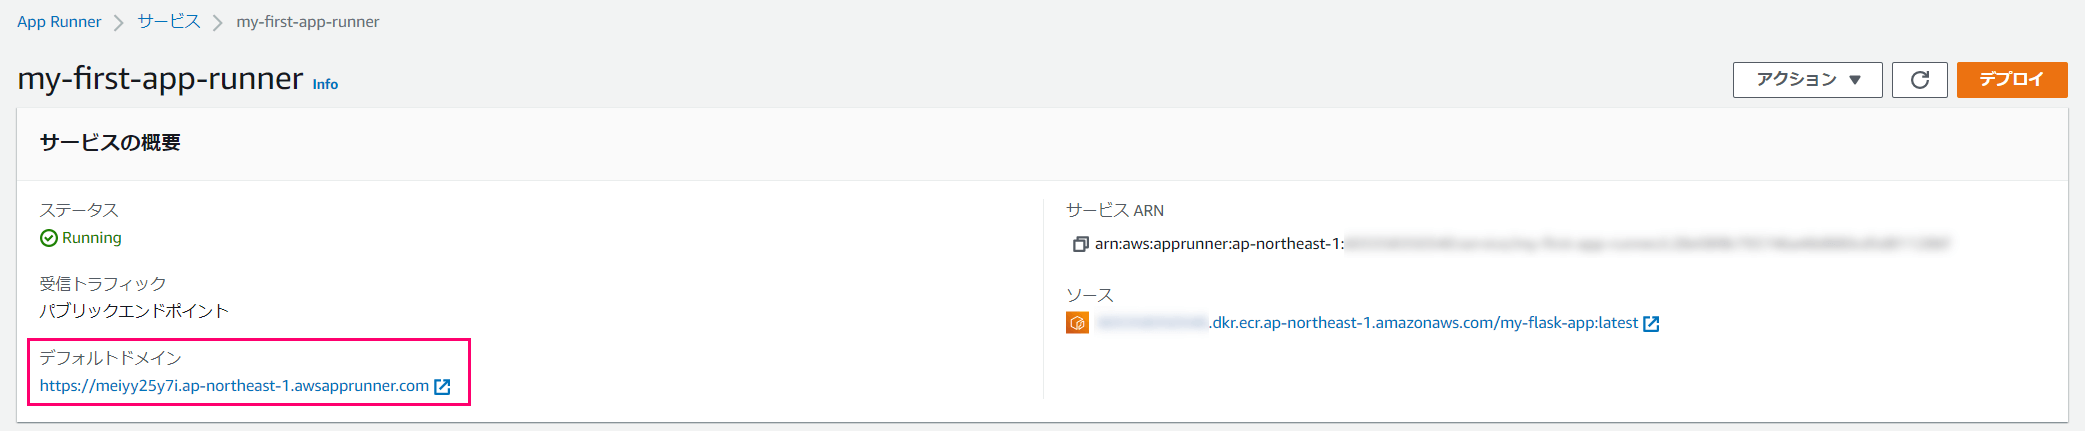The height and width of the screenshot is (431, 2085).
Task: Expand the アクション dropdown menu
Action: point(1807,80)
